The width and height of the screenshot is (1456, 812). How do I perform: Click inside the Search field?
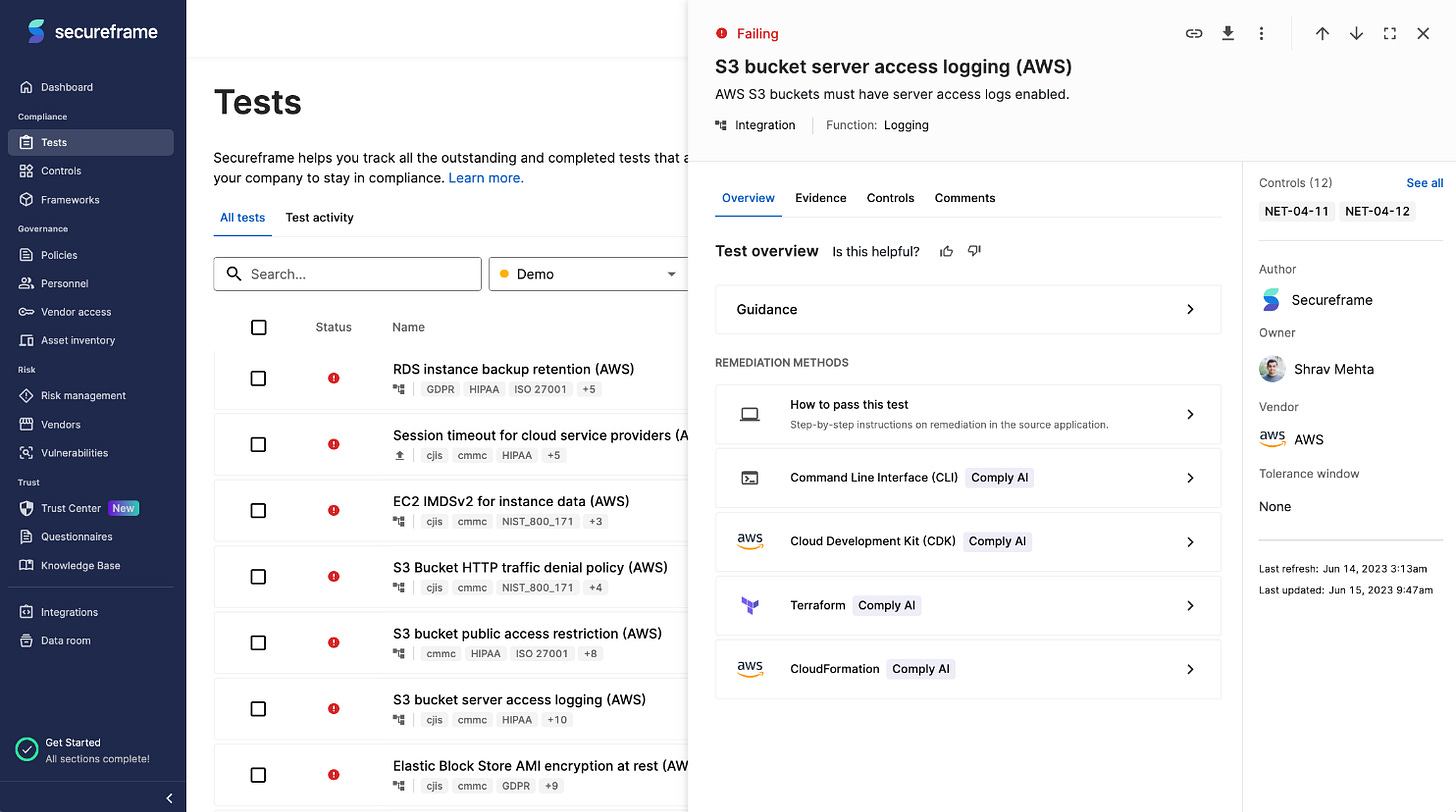click(347, 274)
